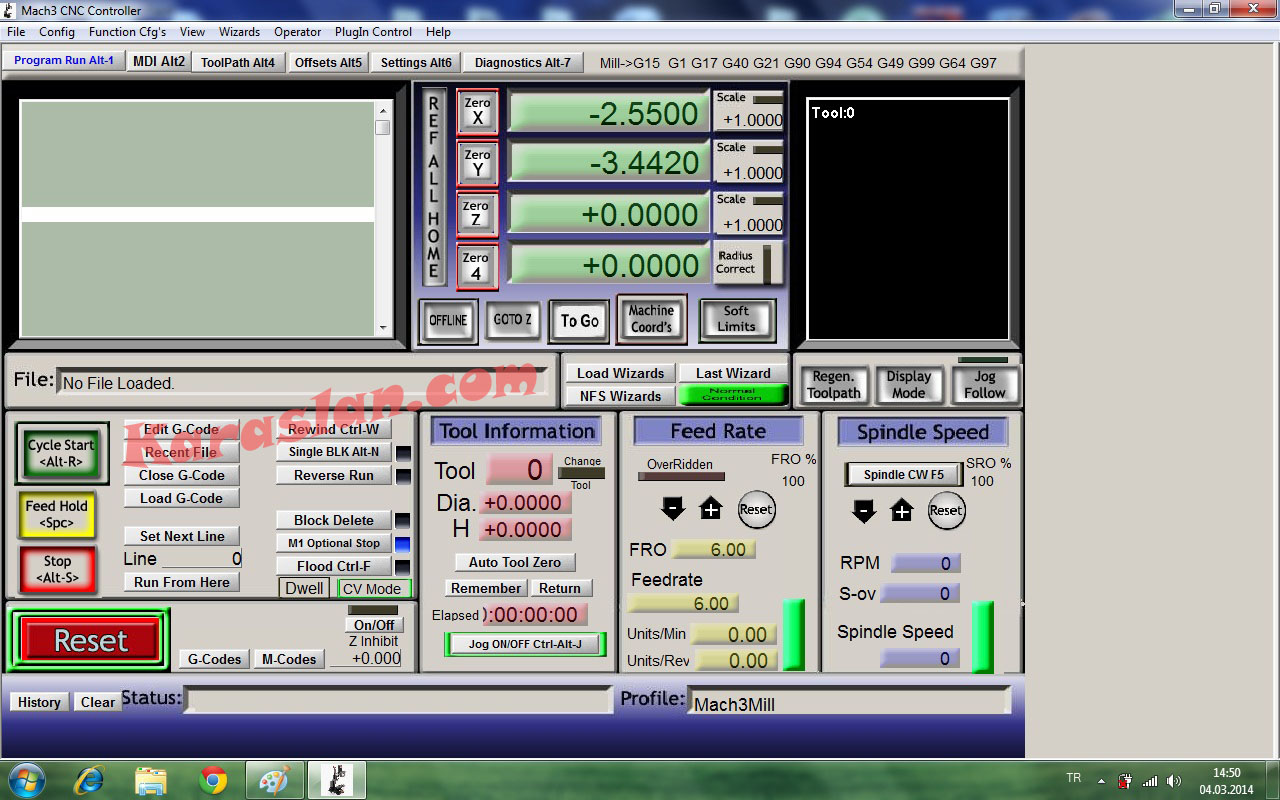
Task: Click the Edit G-Code button
Action: click(x=181, y=429)
